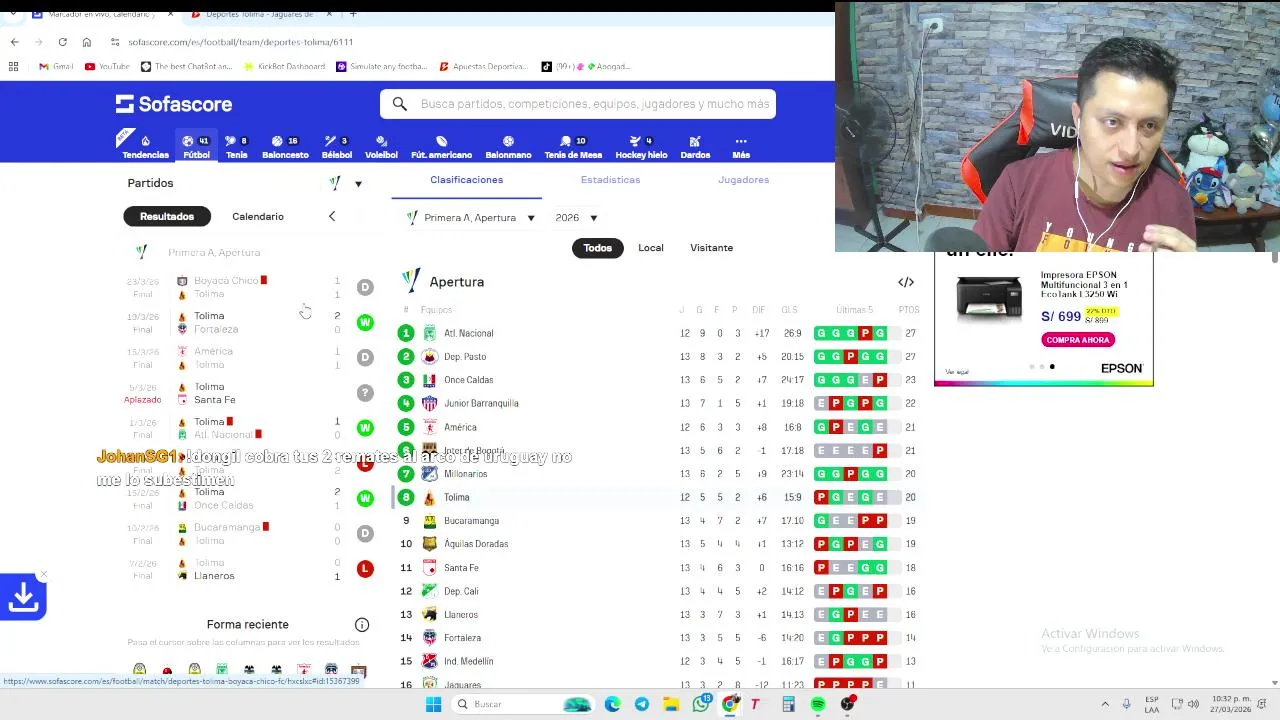Open the Fút. americano sport category
Image resolution: width=1280 pixels, height=720 pixels.
click(441, 147)
